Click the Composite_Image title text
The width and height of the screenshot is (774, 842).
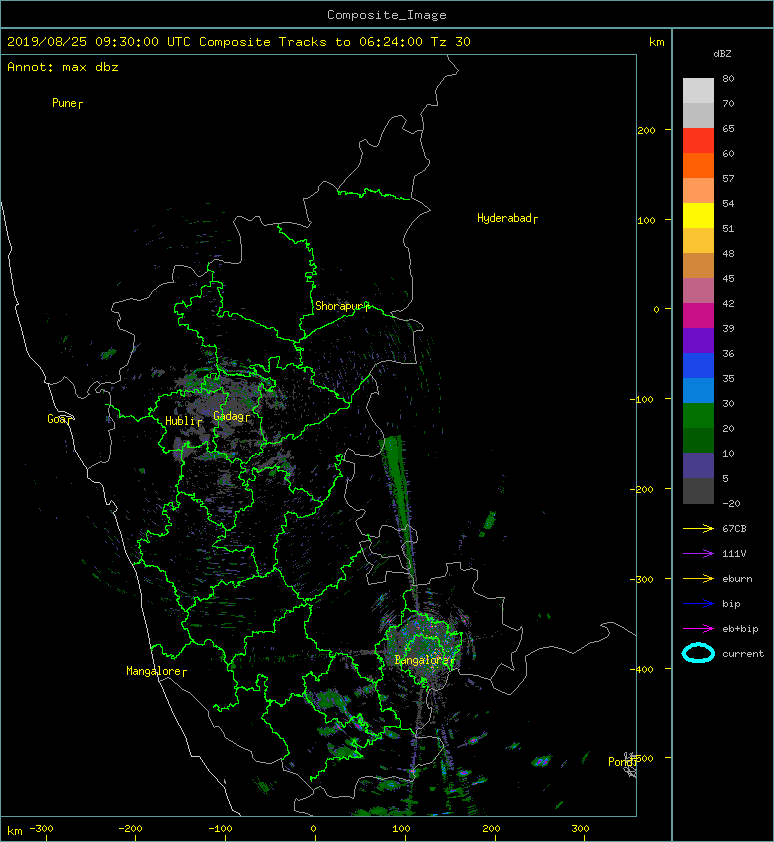[x=387, y=15]
